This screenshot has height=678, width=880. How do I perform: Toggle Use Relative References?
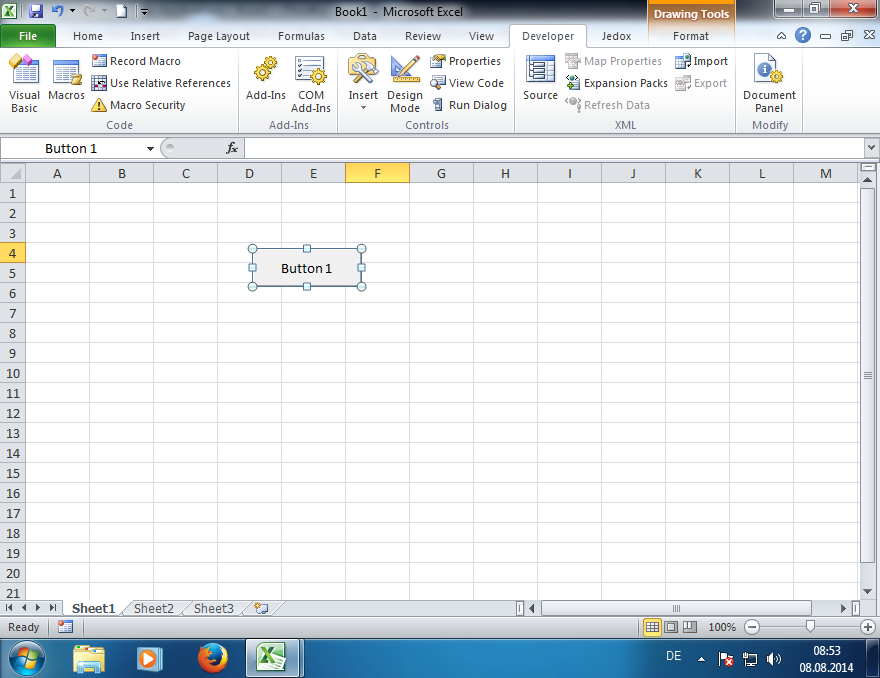point(161,83)
